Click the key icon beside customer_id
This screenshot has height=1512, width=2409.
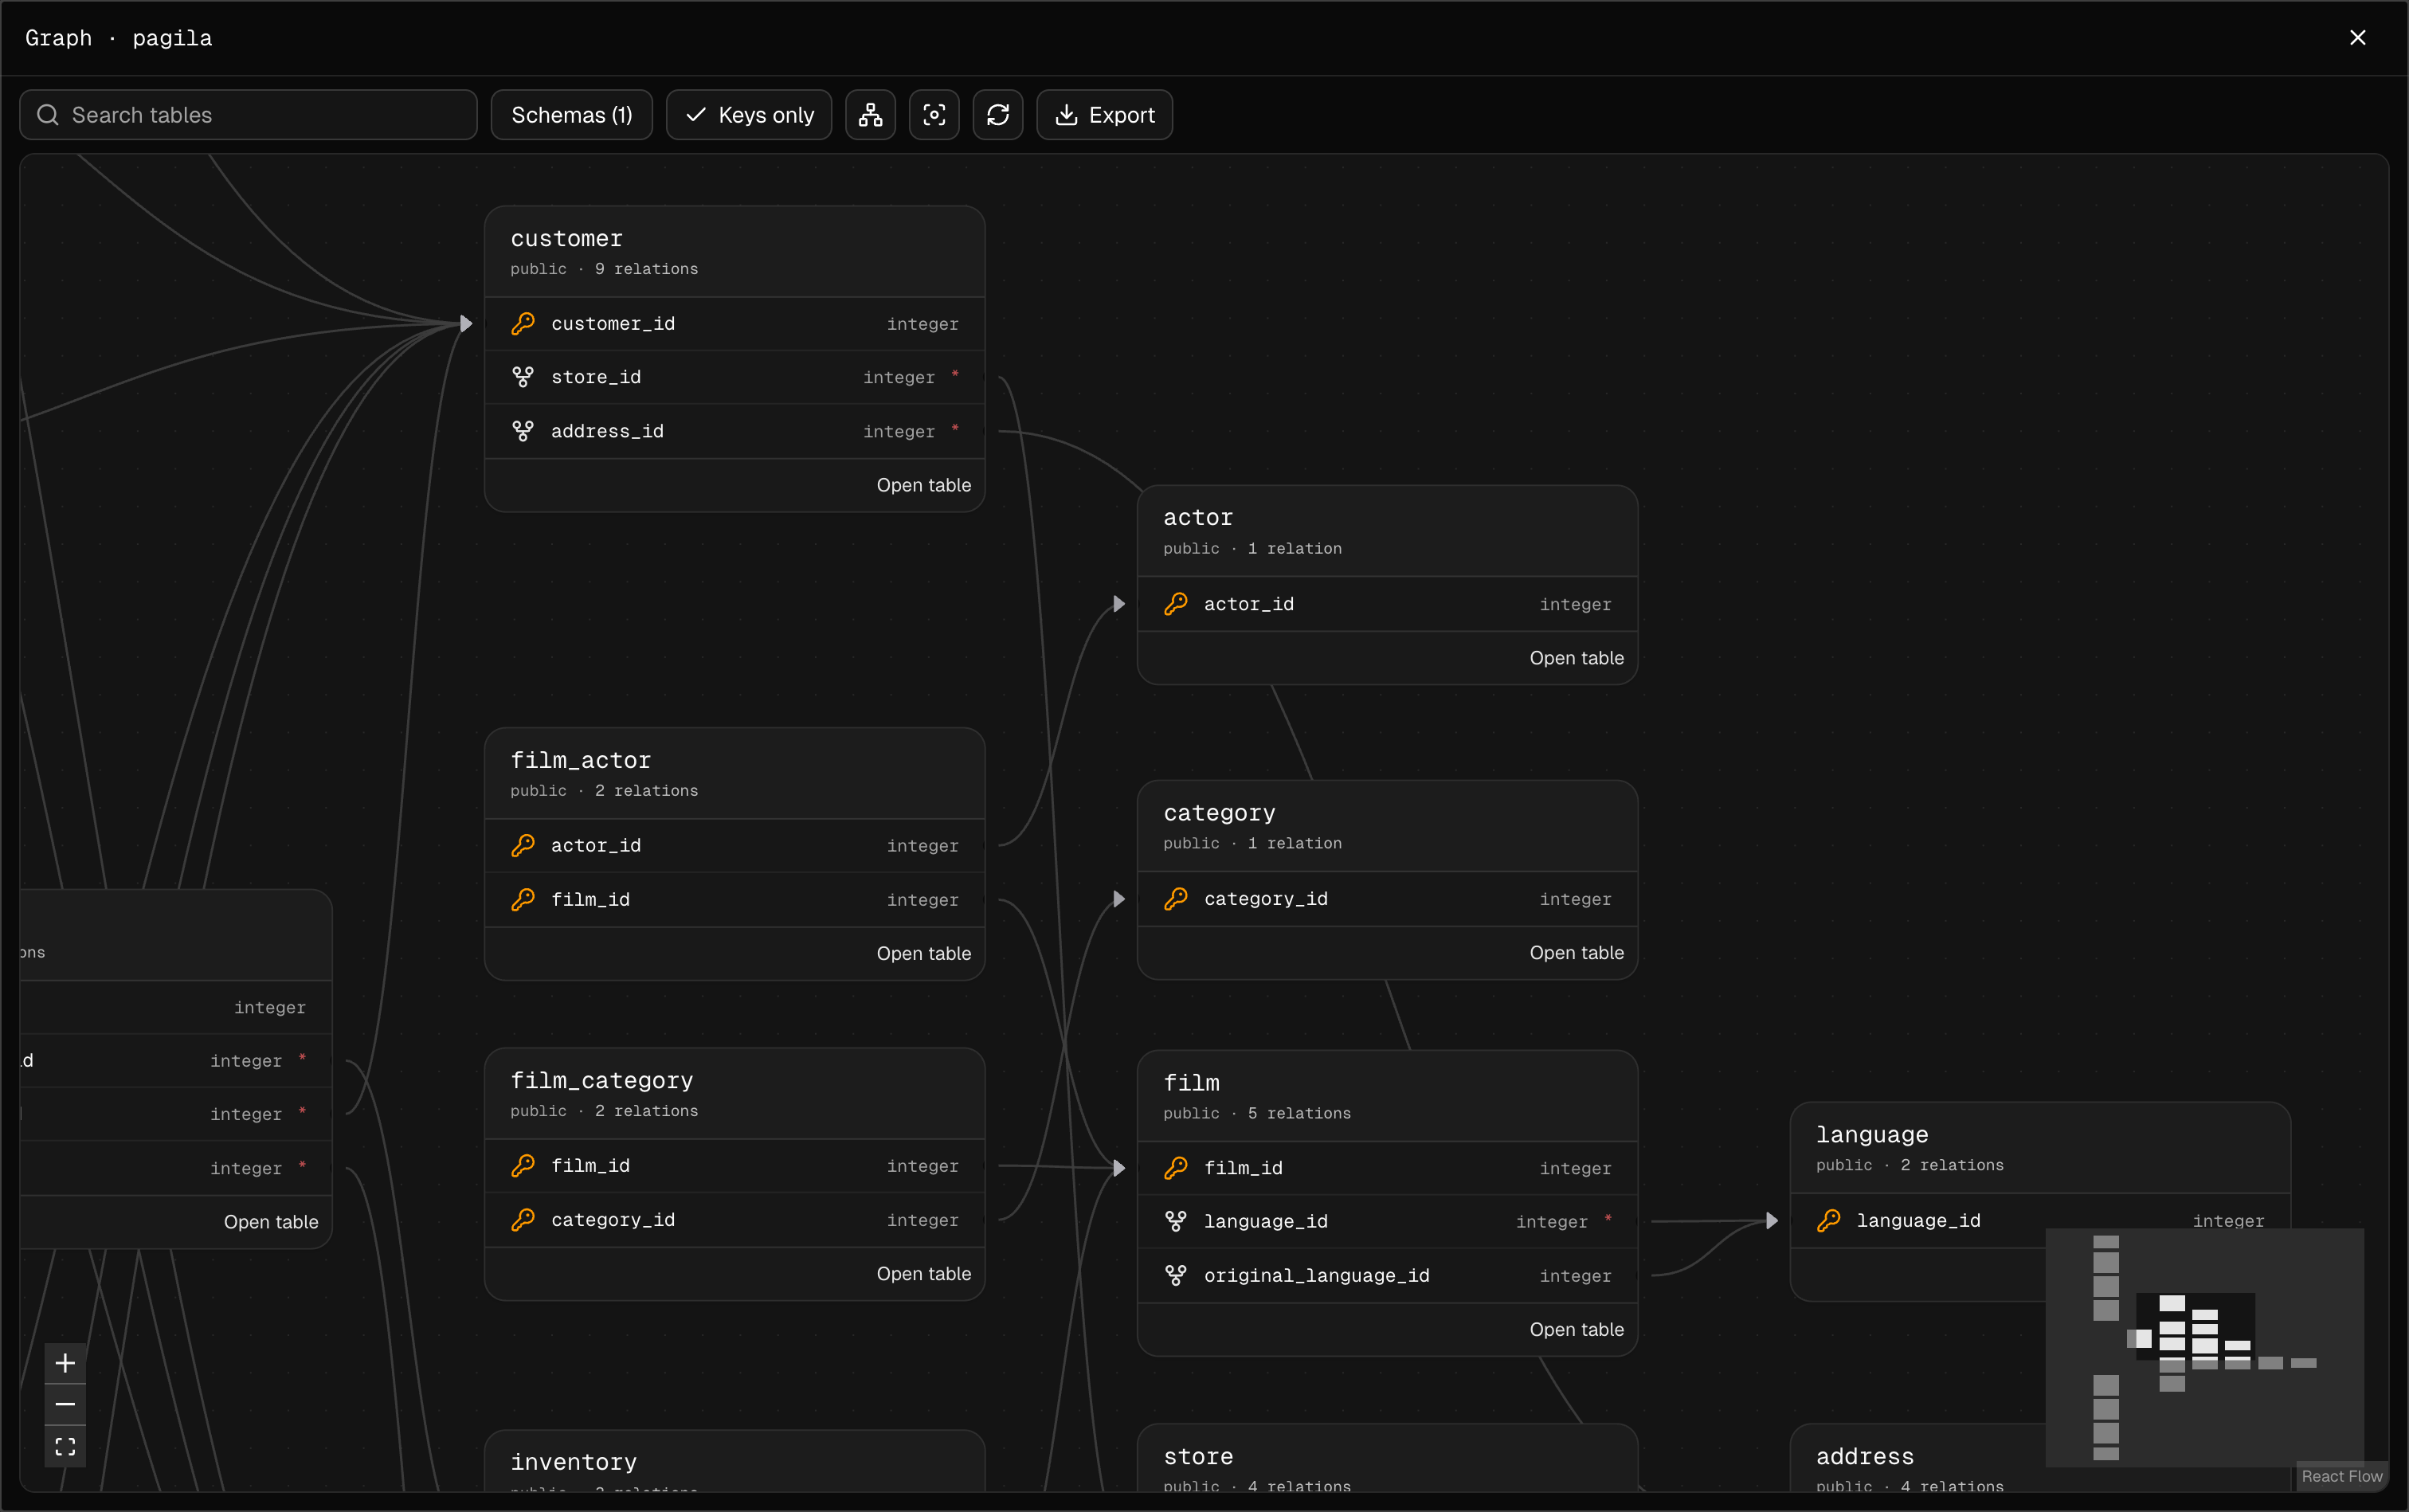(523, 323)
